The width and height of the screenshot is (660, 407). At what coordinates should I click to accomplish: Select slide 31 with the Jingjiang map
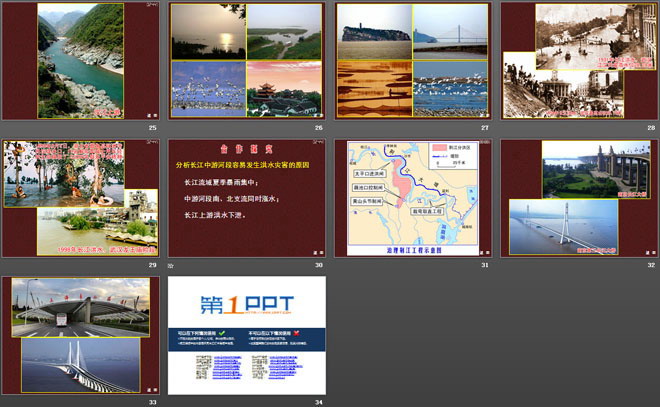pos(413,198)
